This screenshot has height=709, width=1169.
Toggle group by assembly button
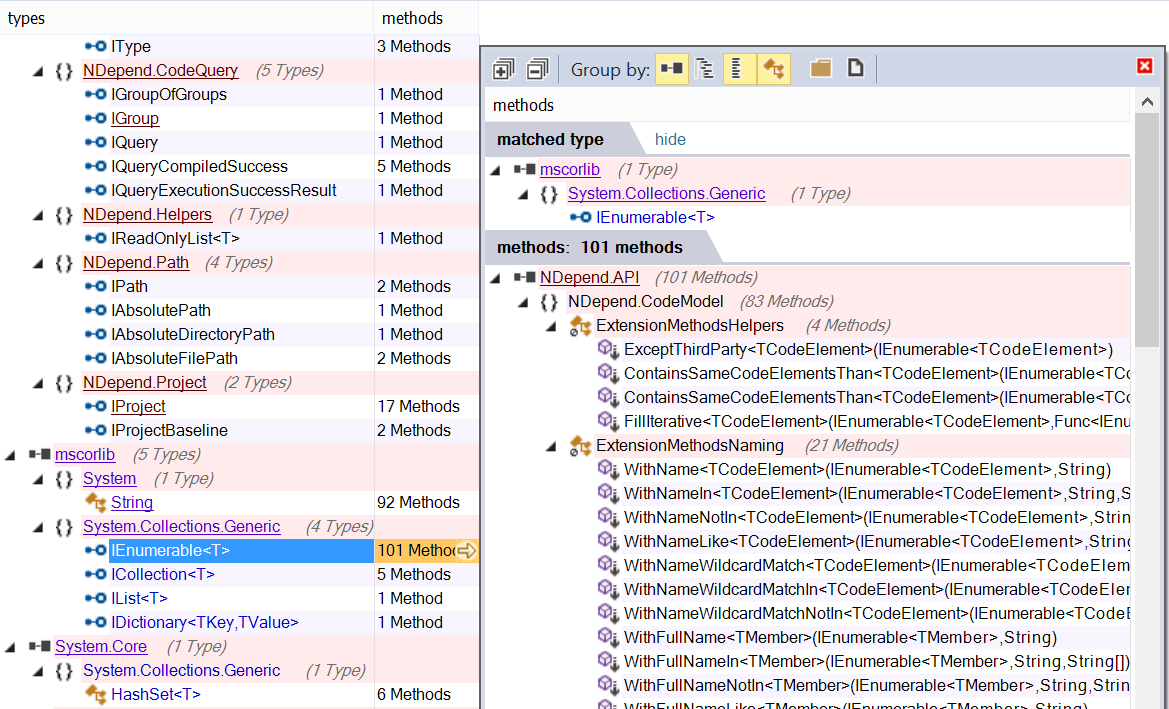(671, 69)
